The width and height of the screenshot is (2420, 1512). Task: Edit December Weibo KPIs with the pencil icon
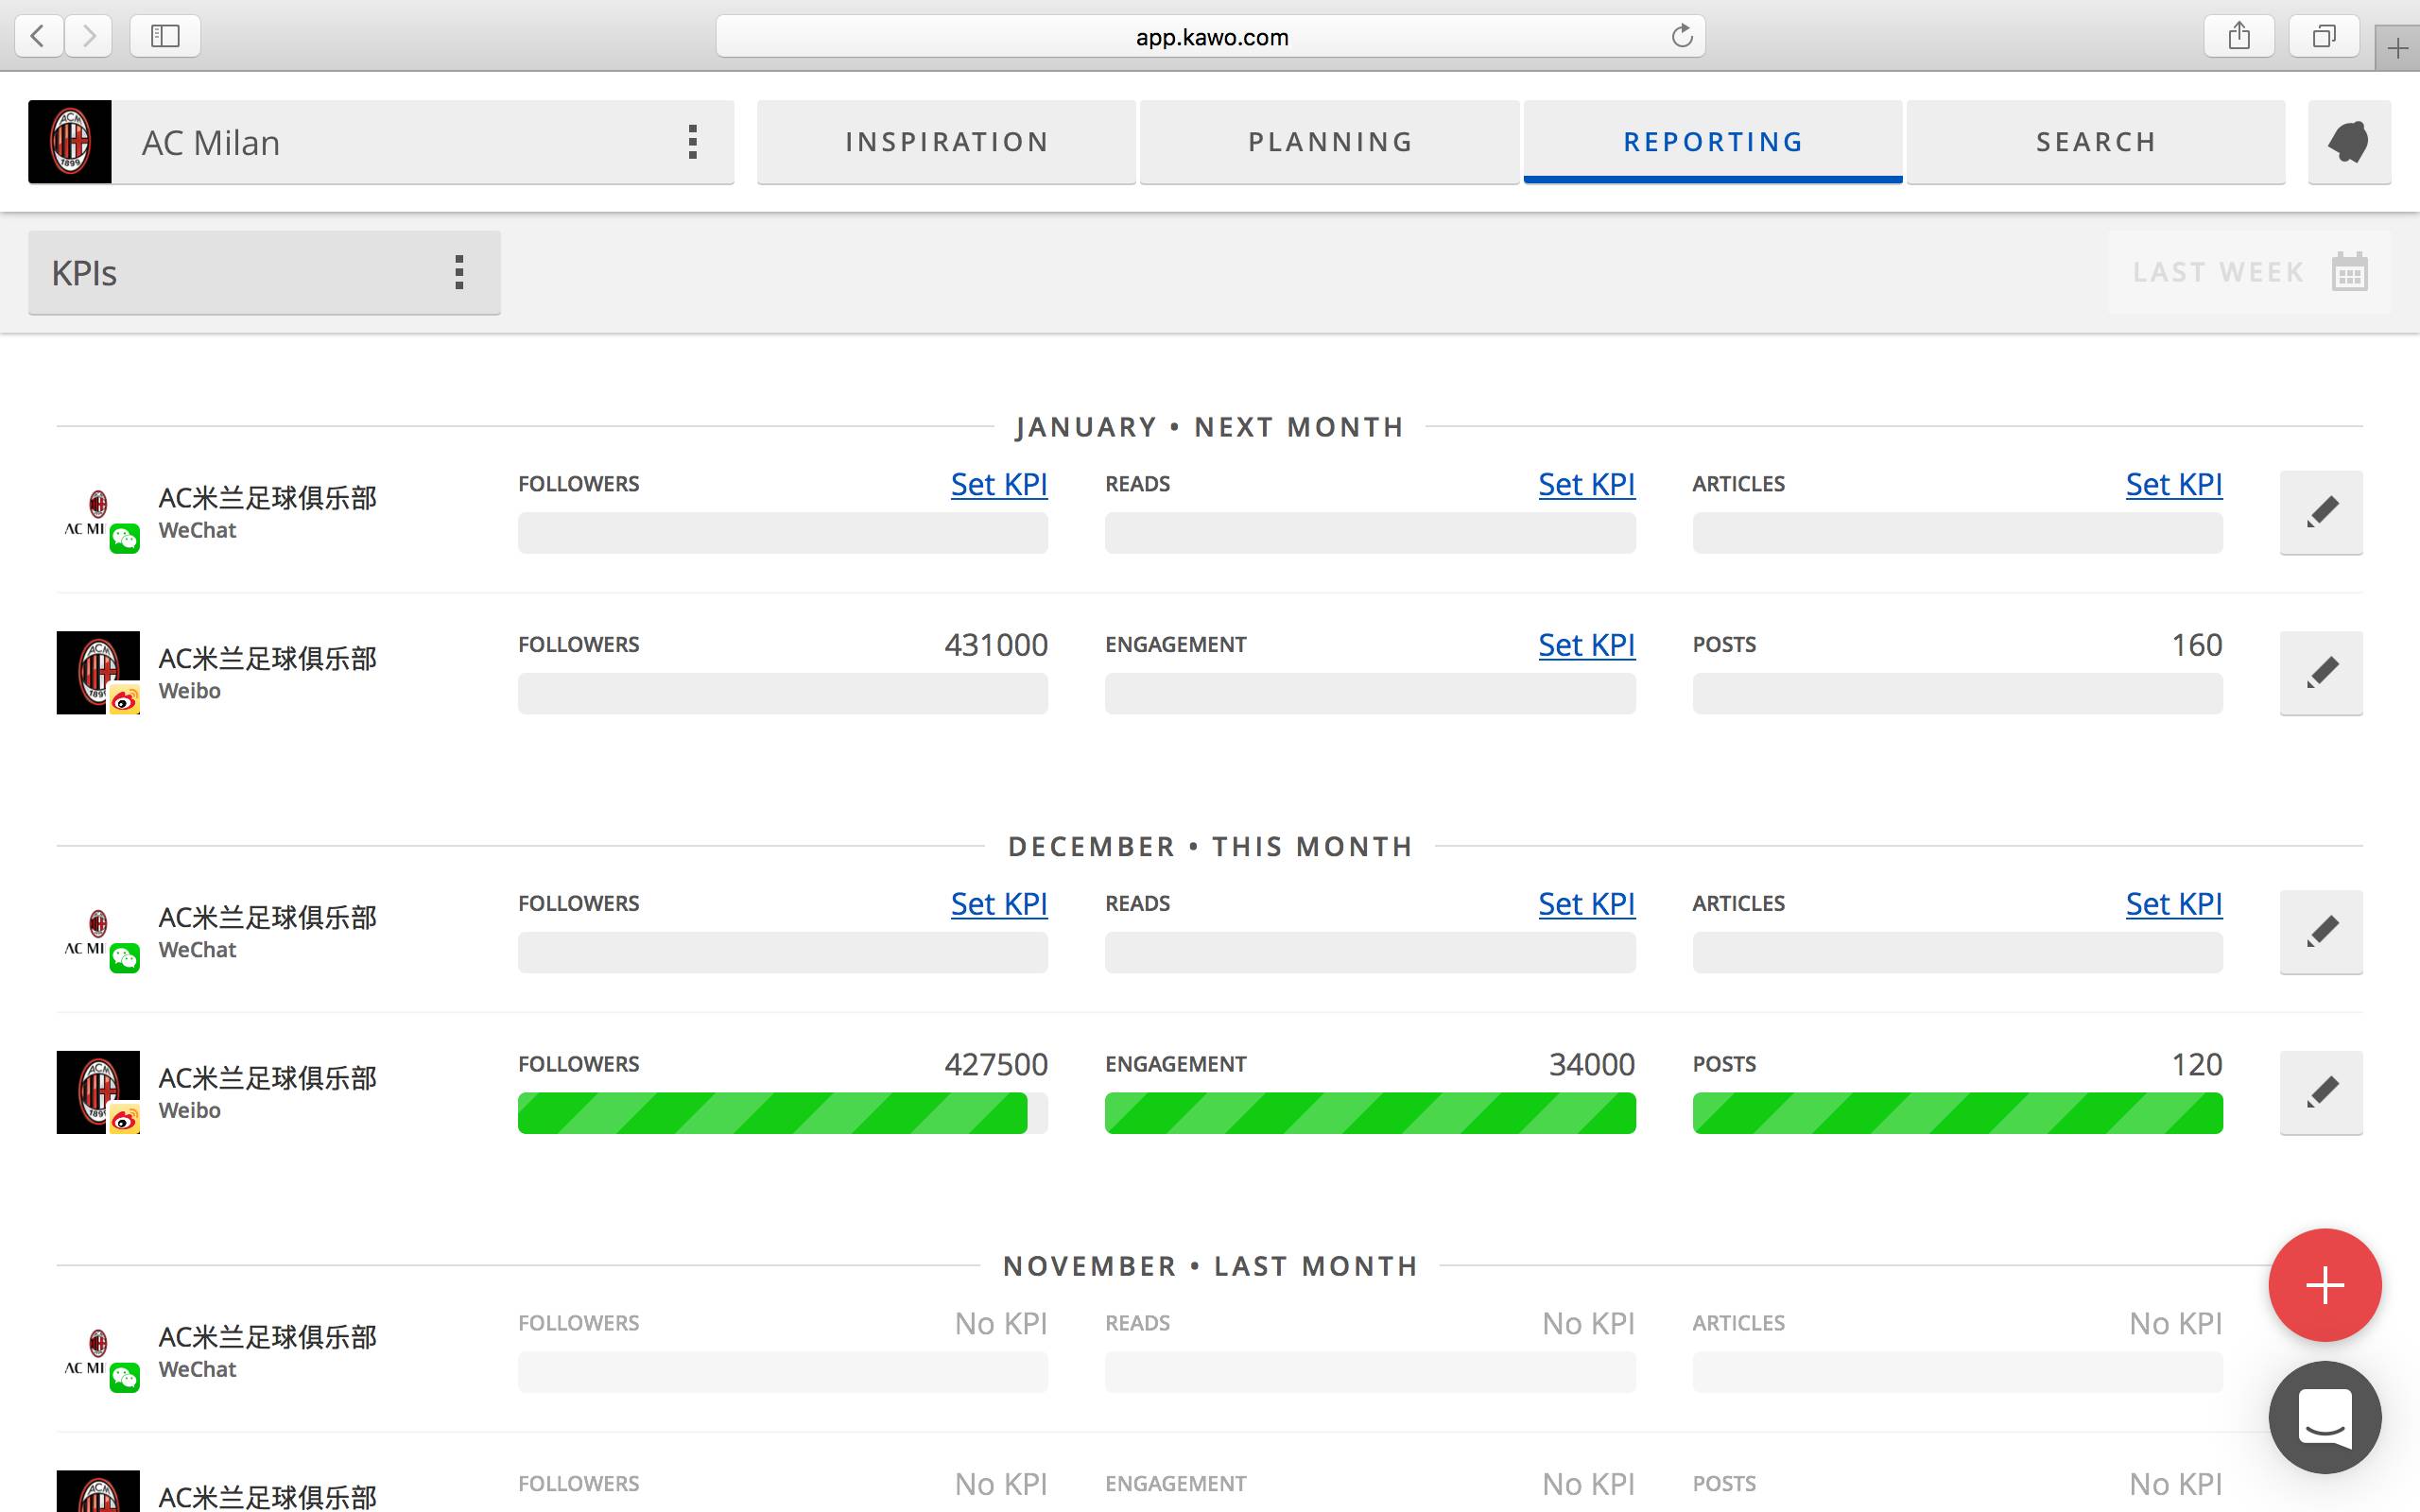[2321, 1092]
